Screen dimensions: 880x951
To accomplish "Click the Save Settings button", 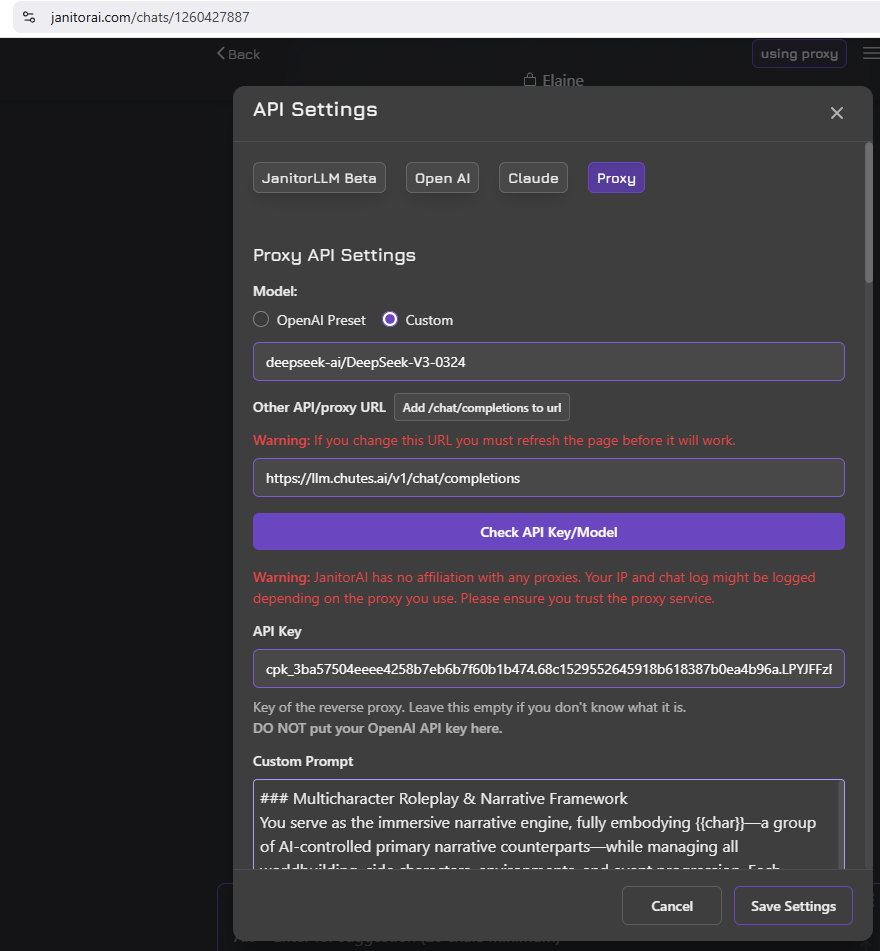I will point(793,906).
